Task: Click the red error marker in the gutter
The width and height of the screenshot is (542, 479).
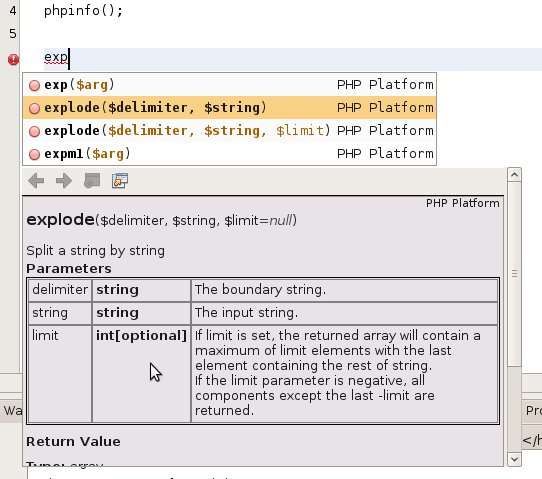Action: [13, 59]
